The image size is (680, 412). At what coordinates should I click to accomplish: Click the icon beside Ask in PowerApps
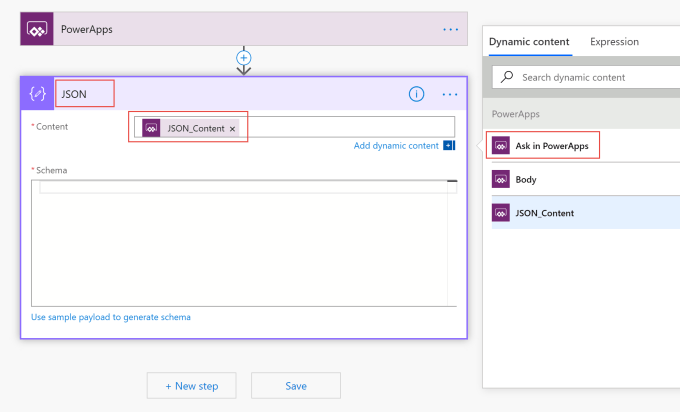tap(501, 146)
